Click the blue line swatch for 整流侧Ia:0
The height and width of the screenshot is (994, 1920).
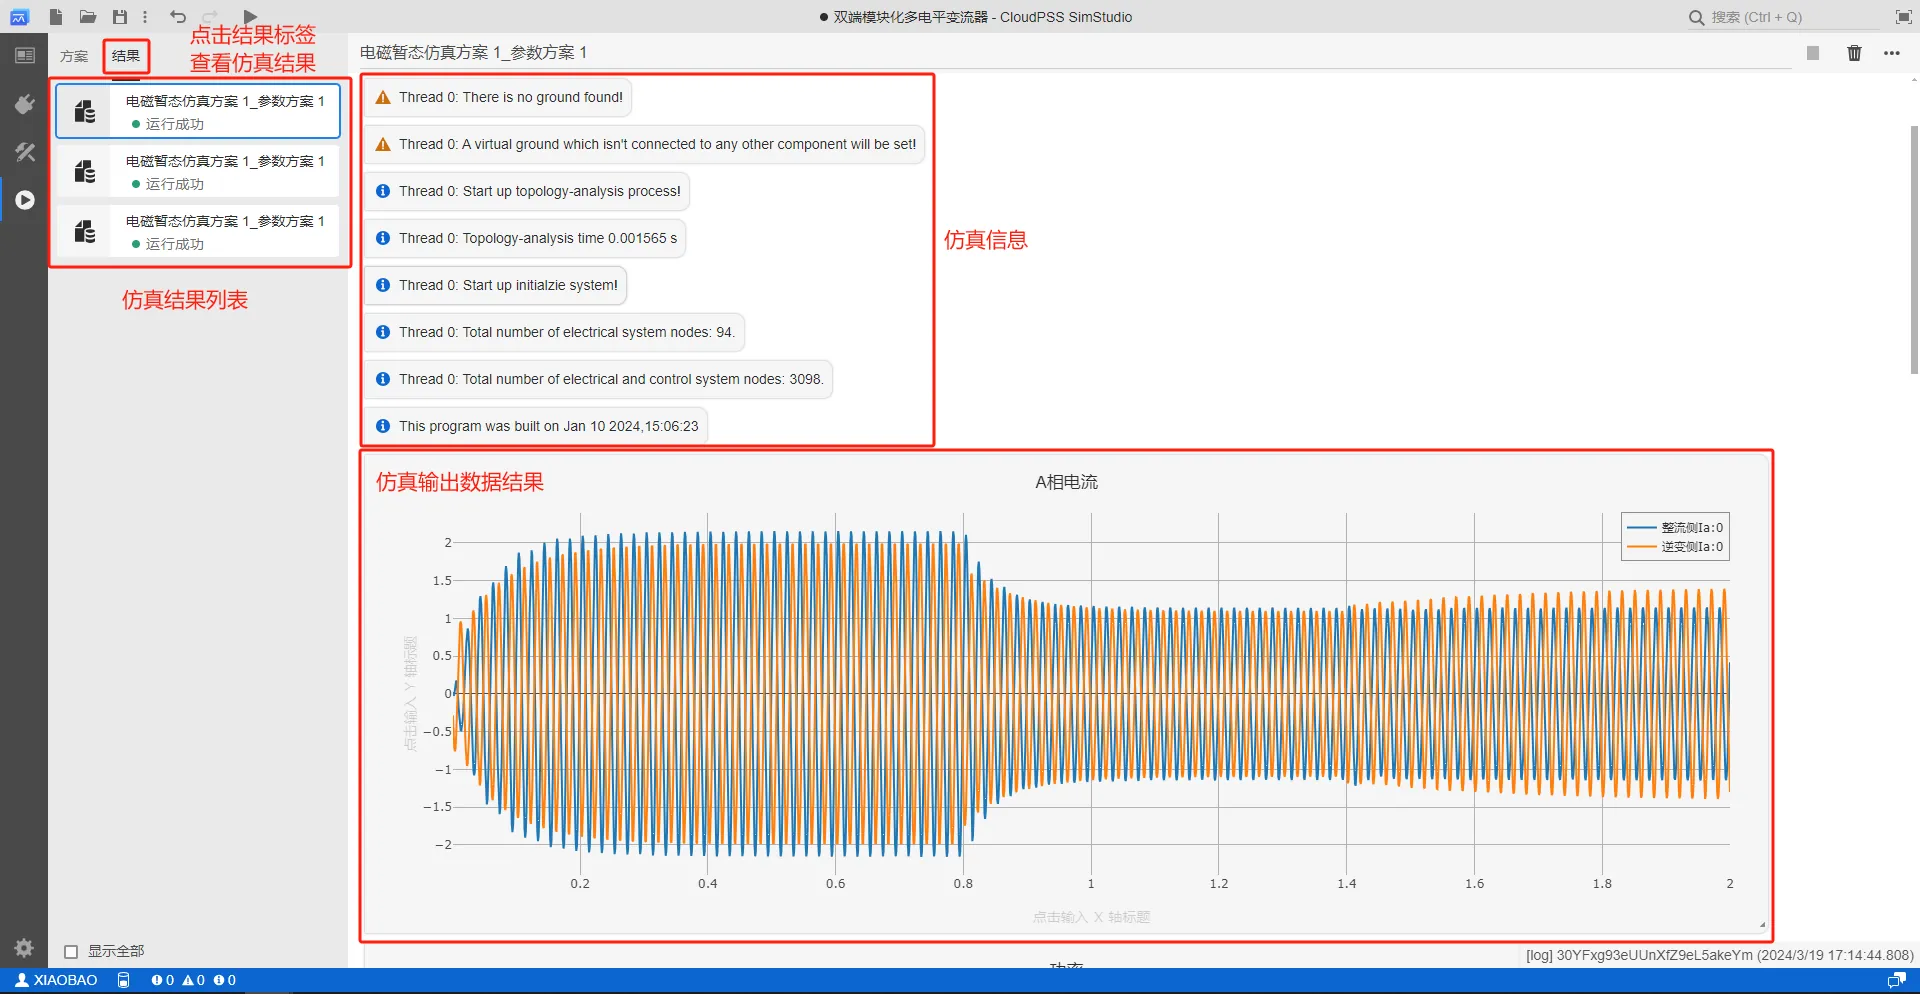coord(1642,527)
